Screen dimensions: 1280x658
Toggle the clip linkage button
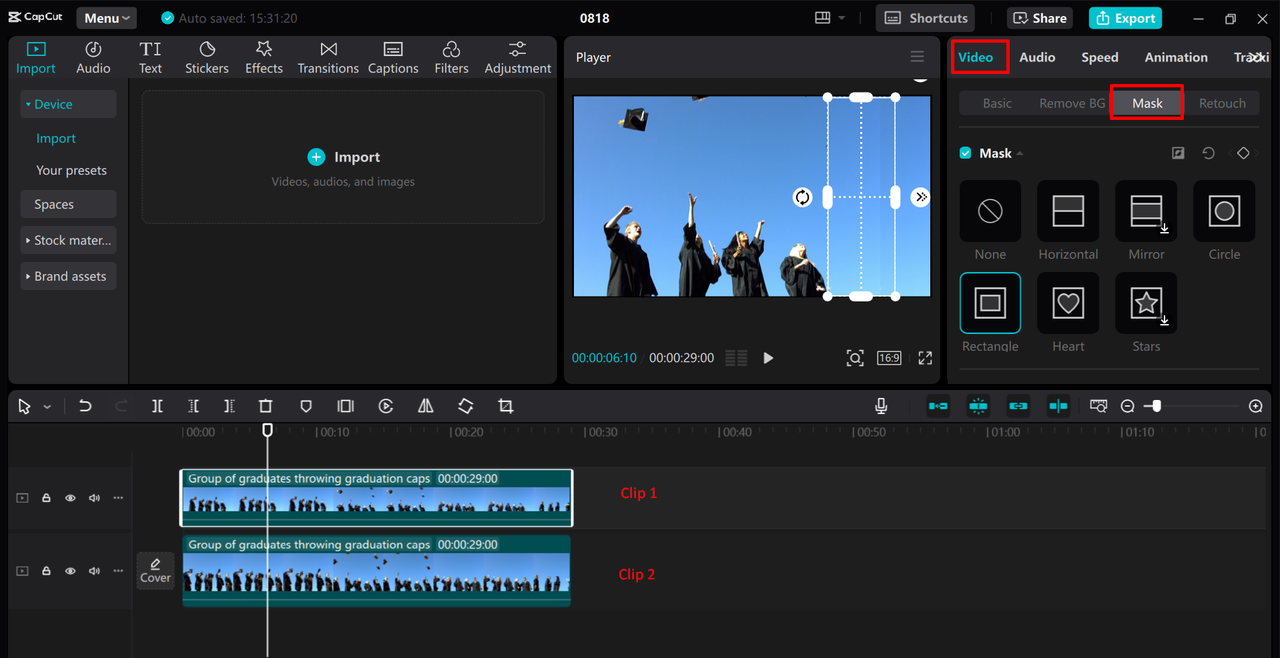(1018, 406)
